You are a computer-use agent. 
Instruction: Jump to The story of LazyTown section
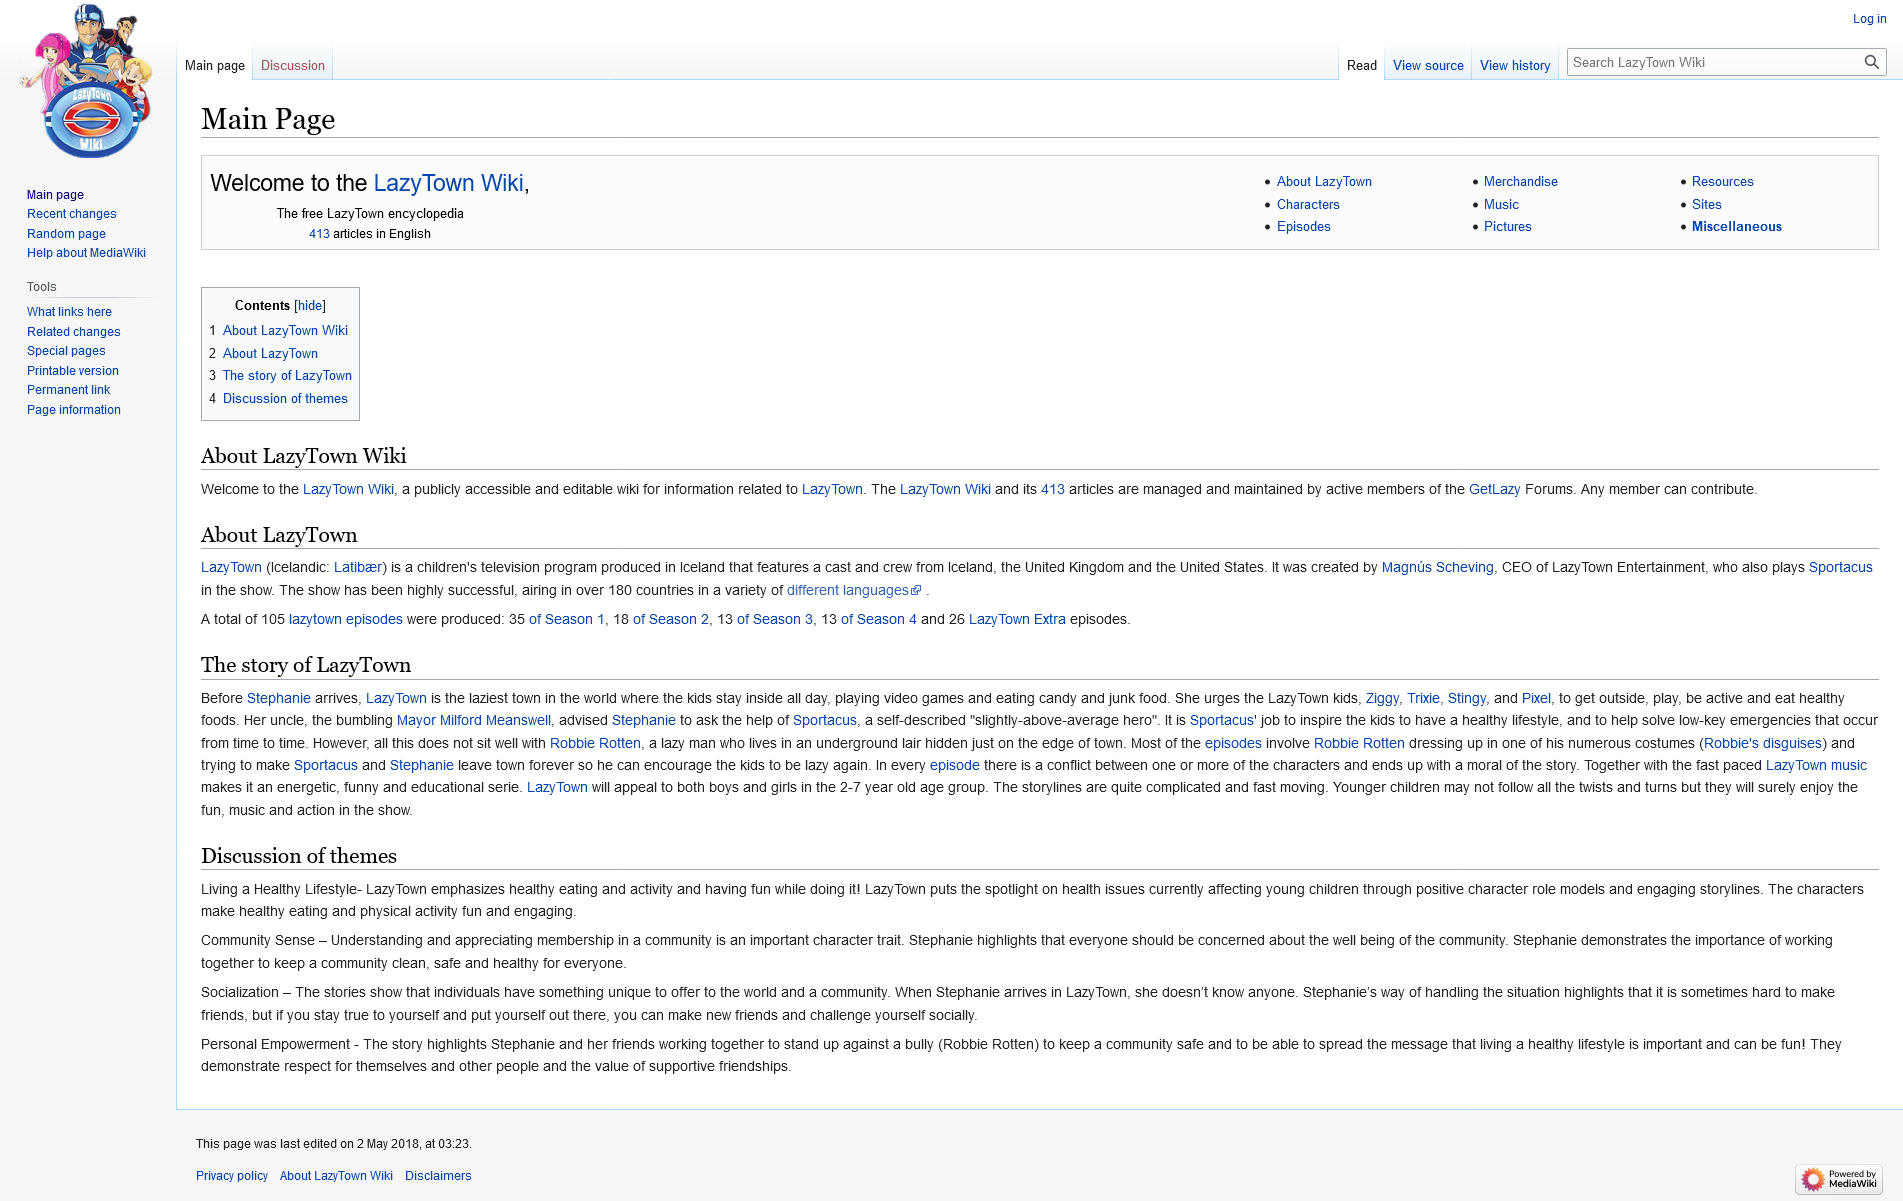click(x=287, y=376)
